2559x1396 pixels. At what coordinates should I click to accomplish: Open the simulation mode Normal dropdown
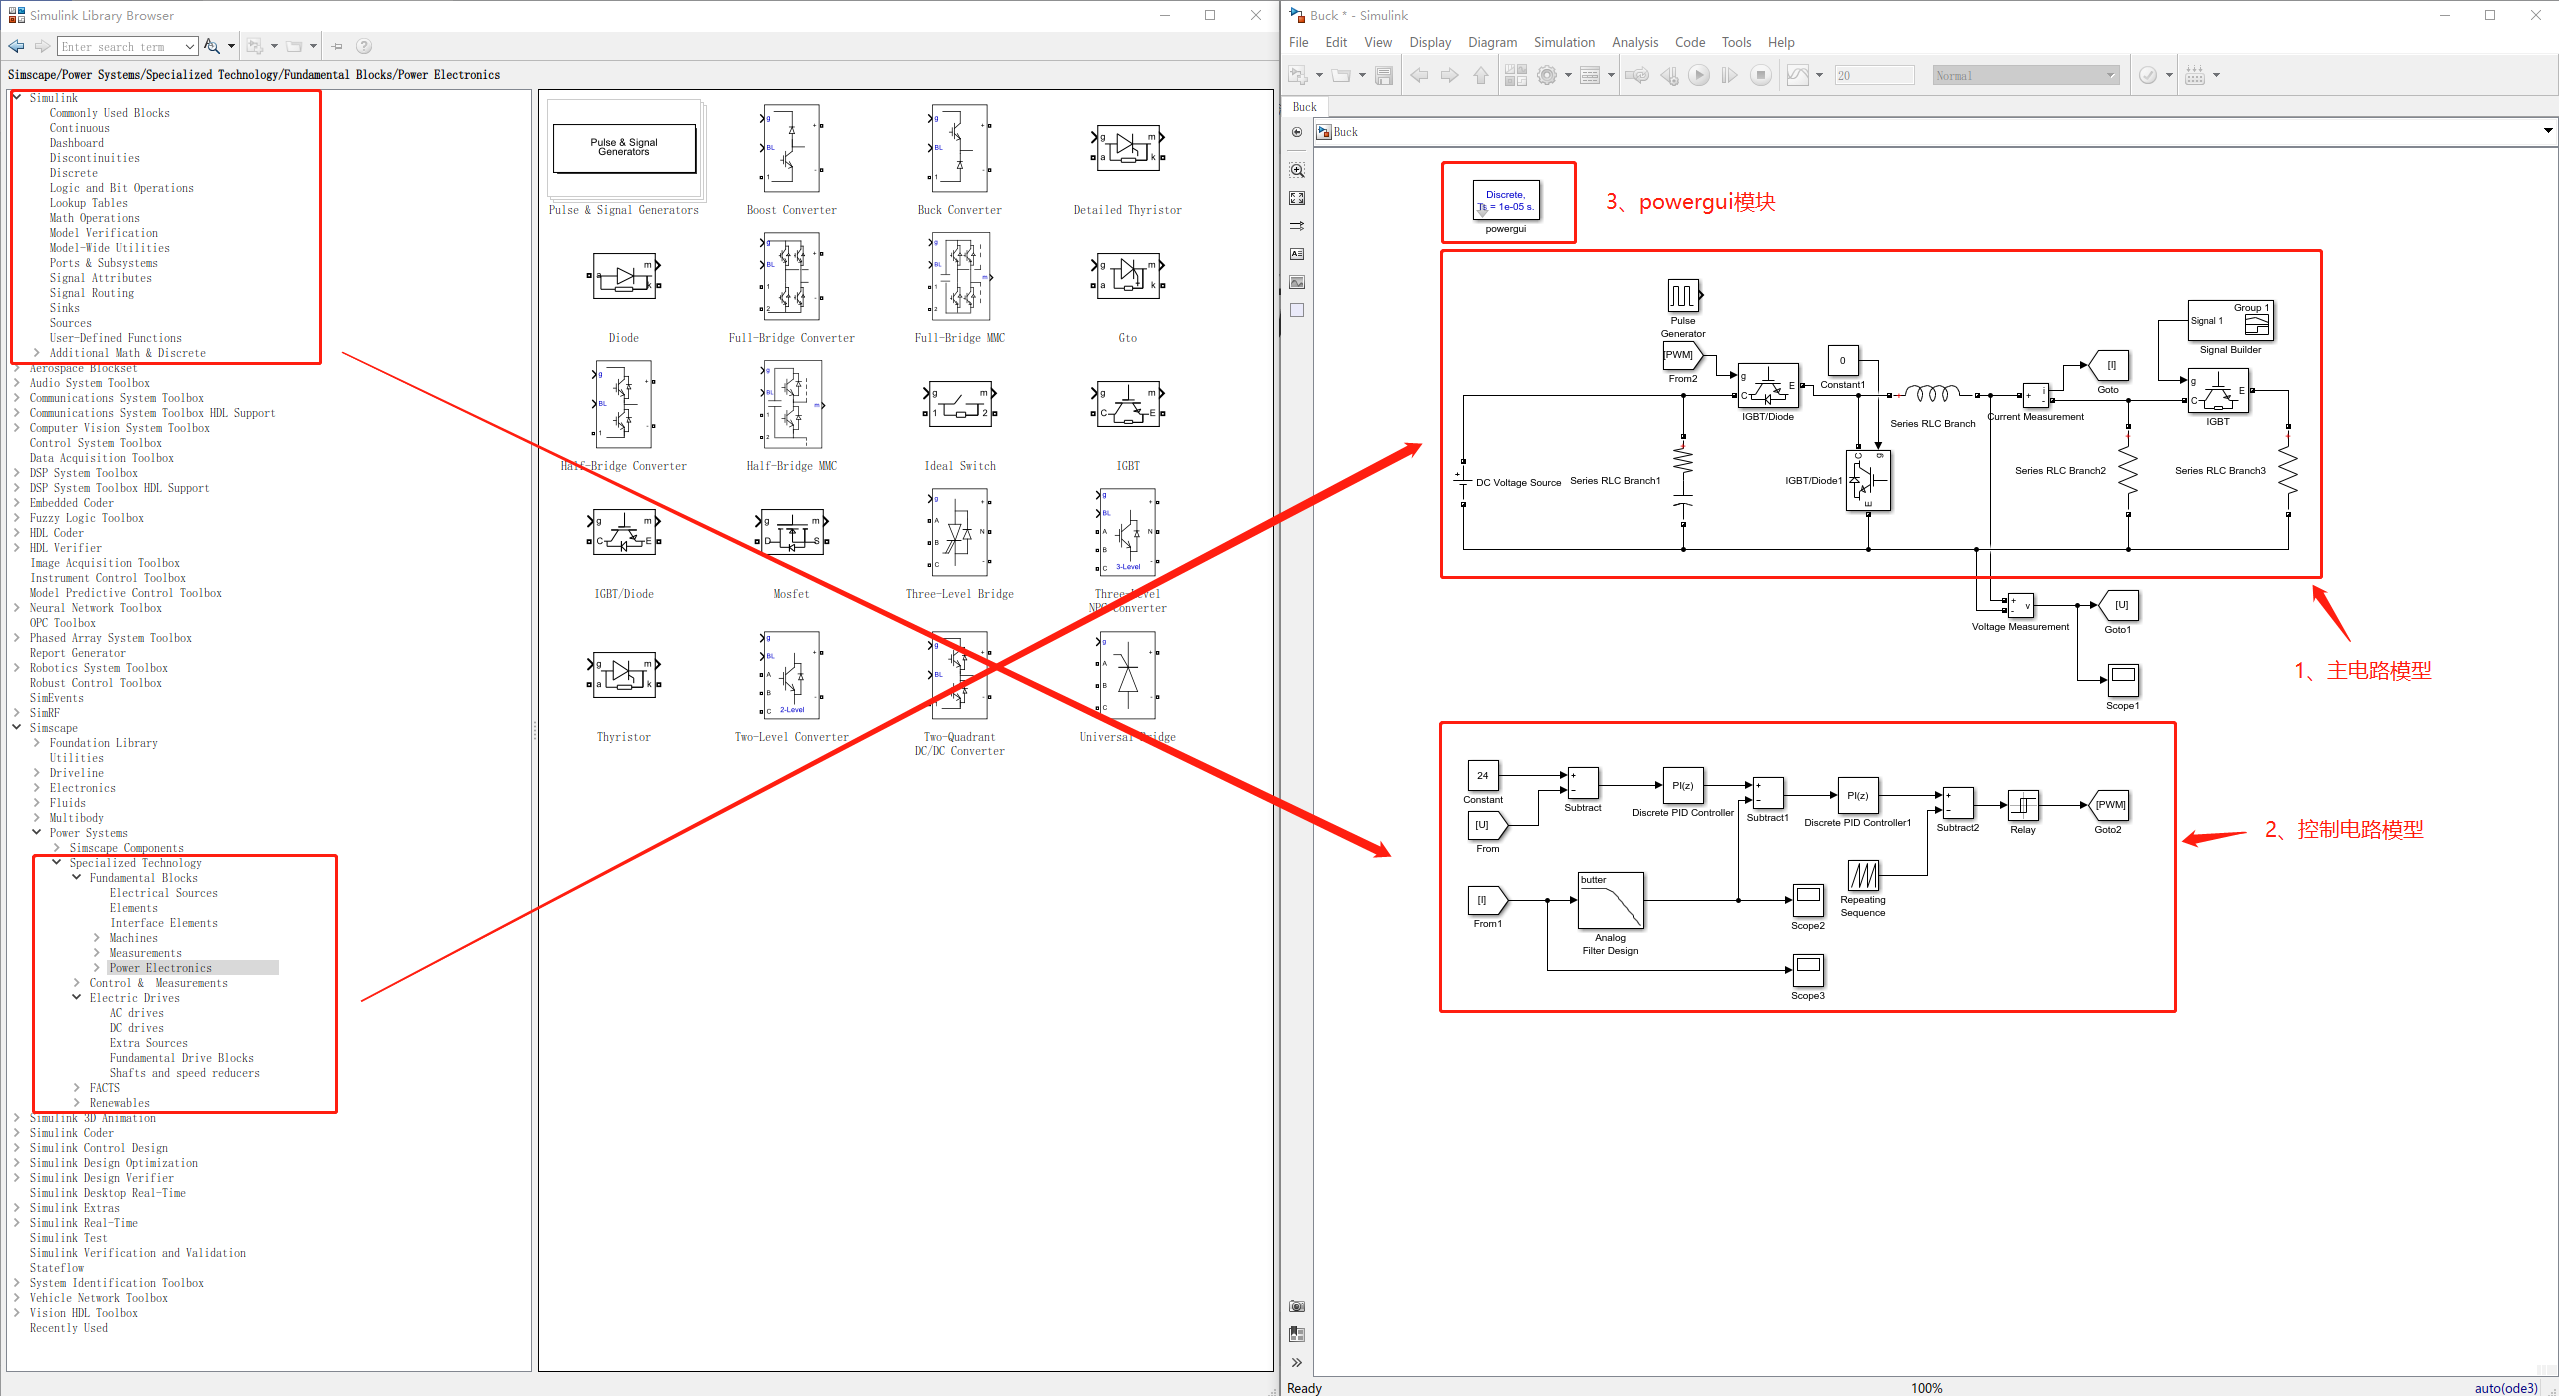(x=2024, y=75)
